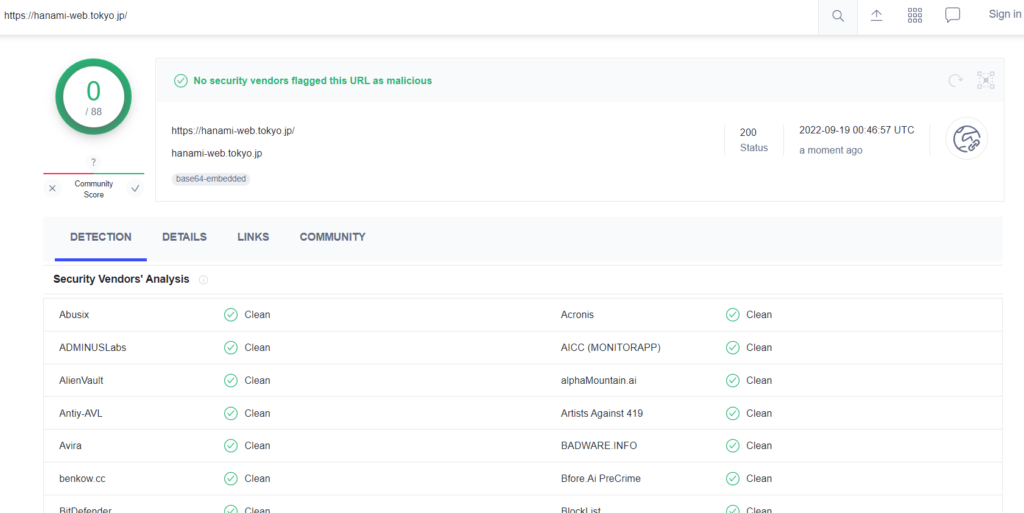Screen dimensions: 1024x513
Task: Open the COMMUNITY tab
Action: tap(332, 237)
